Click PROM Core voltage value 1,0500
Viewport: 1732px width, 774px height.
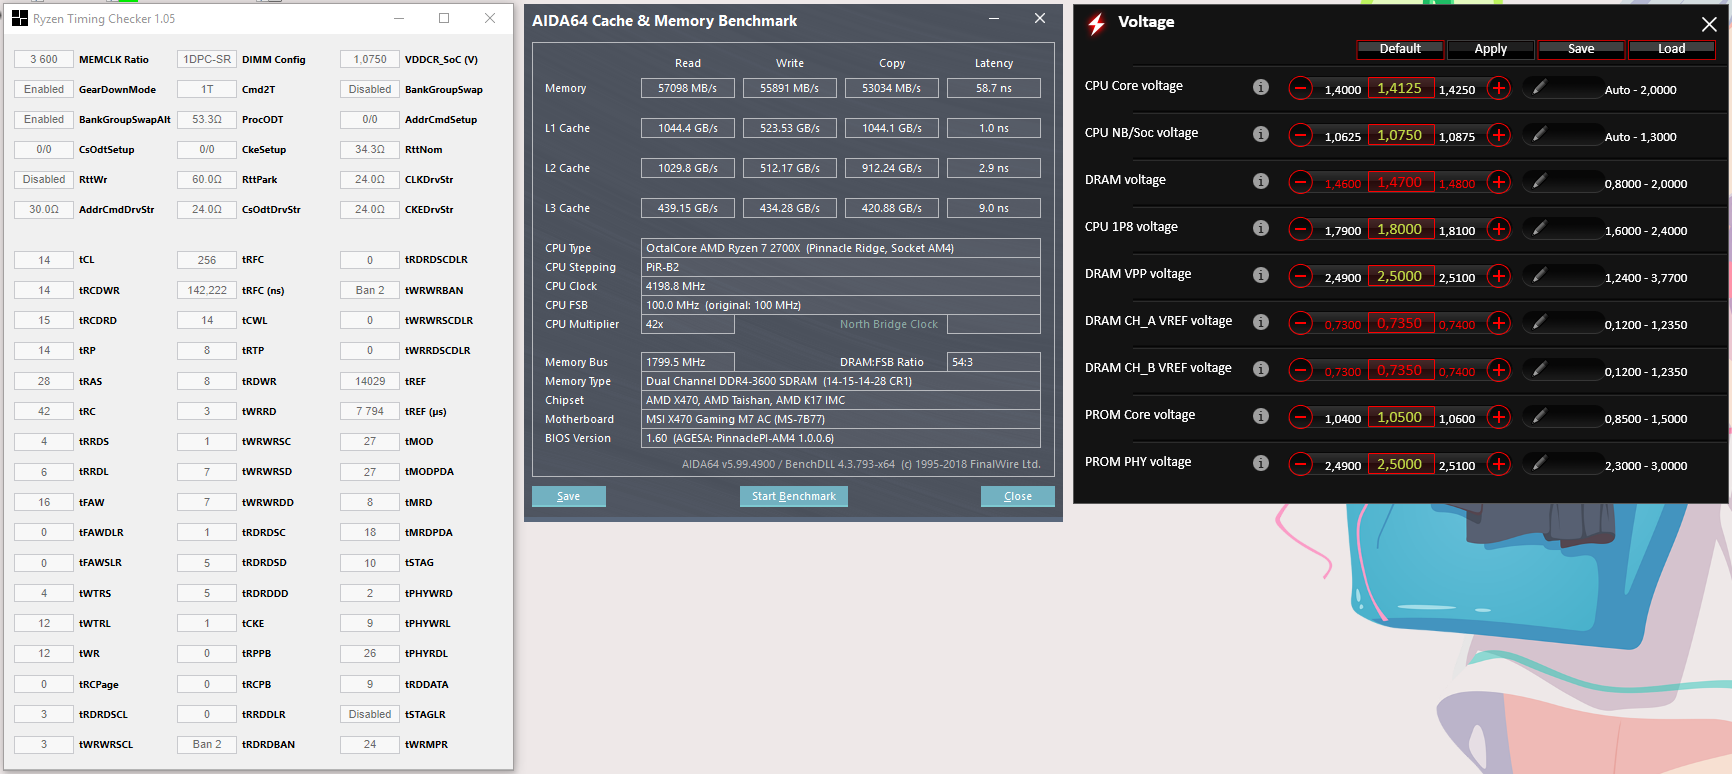[x=1400, y=418]
